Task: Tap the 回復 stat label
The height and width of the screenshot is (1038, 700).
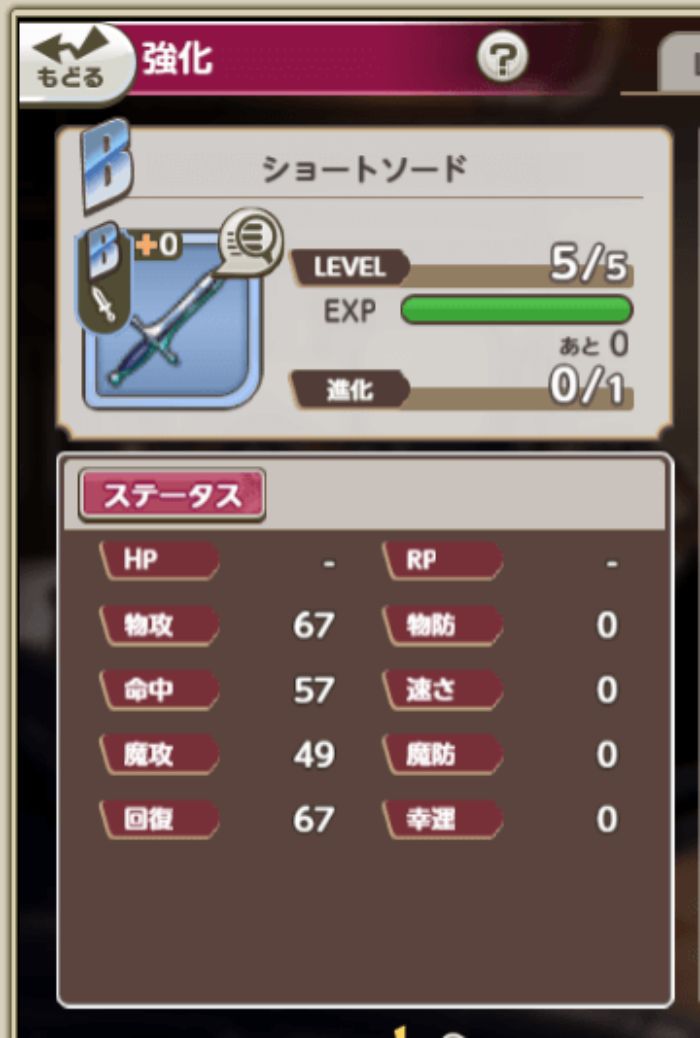Action: click(159, 819)
